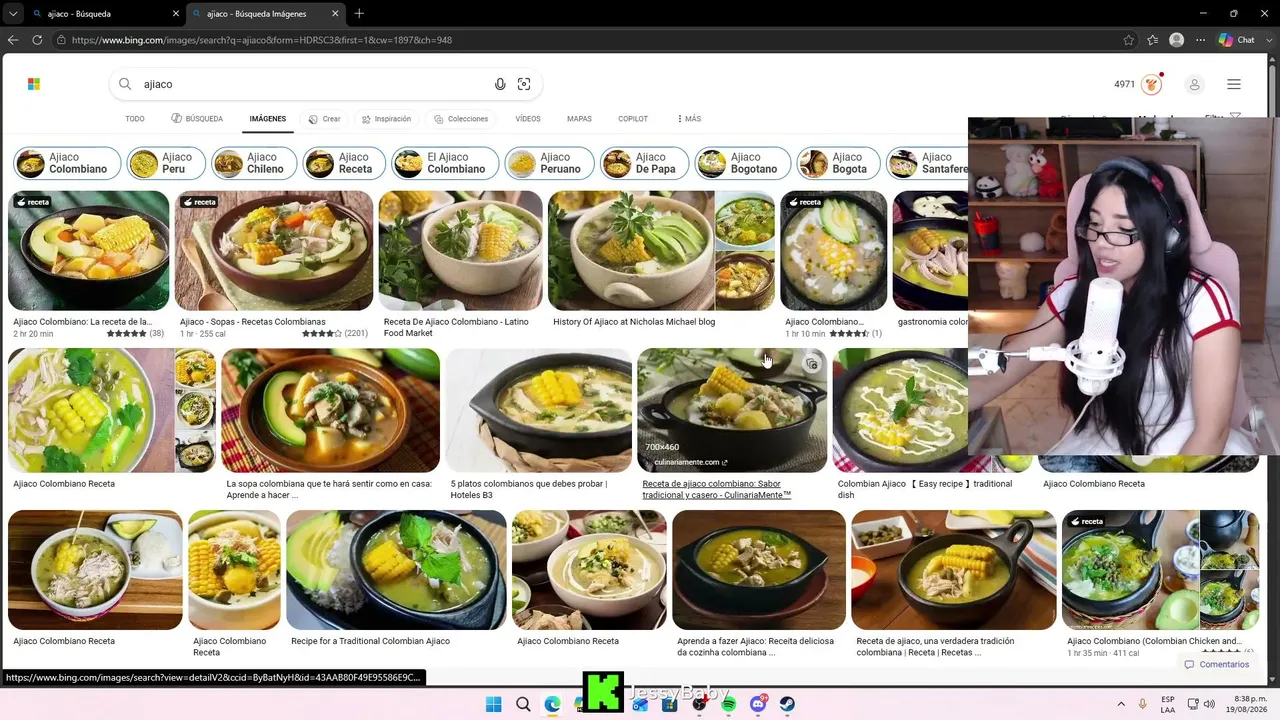
Task: Click the magnifier icon in search box
Action: 125,84
